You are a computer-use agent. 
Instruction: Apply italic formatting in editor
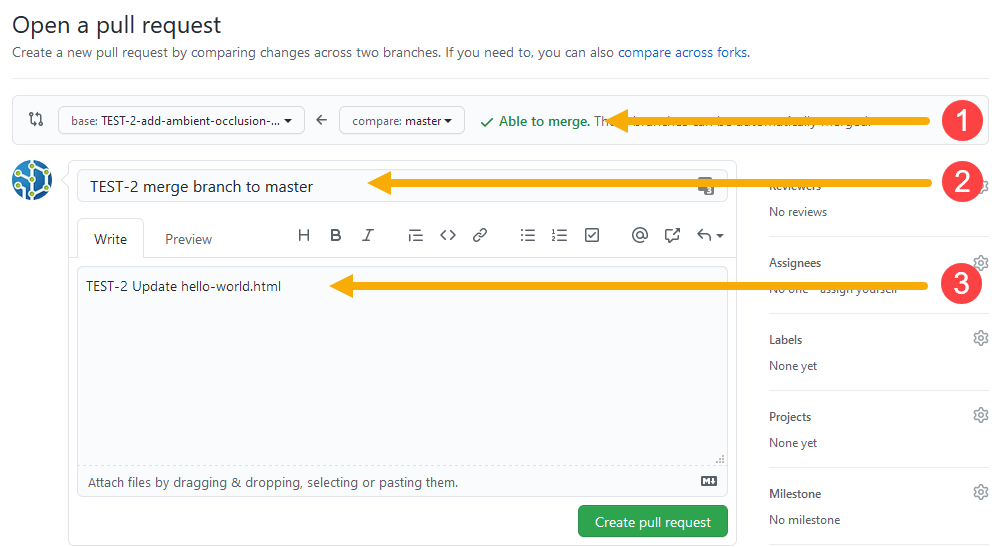point(368,235)
